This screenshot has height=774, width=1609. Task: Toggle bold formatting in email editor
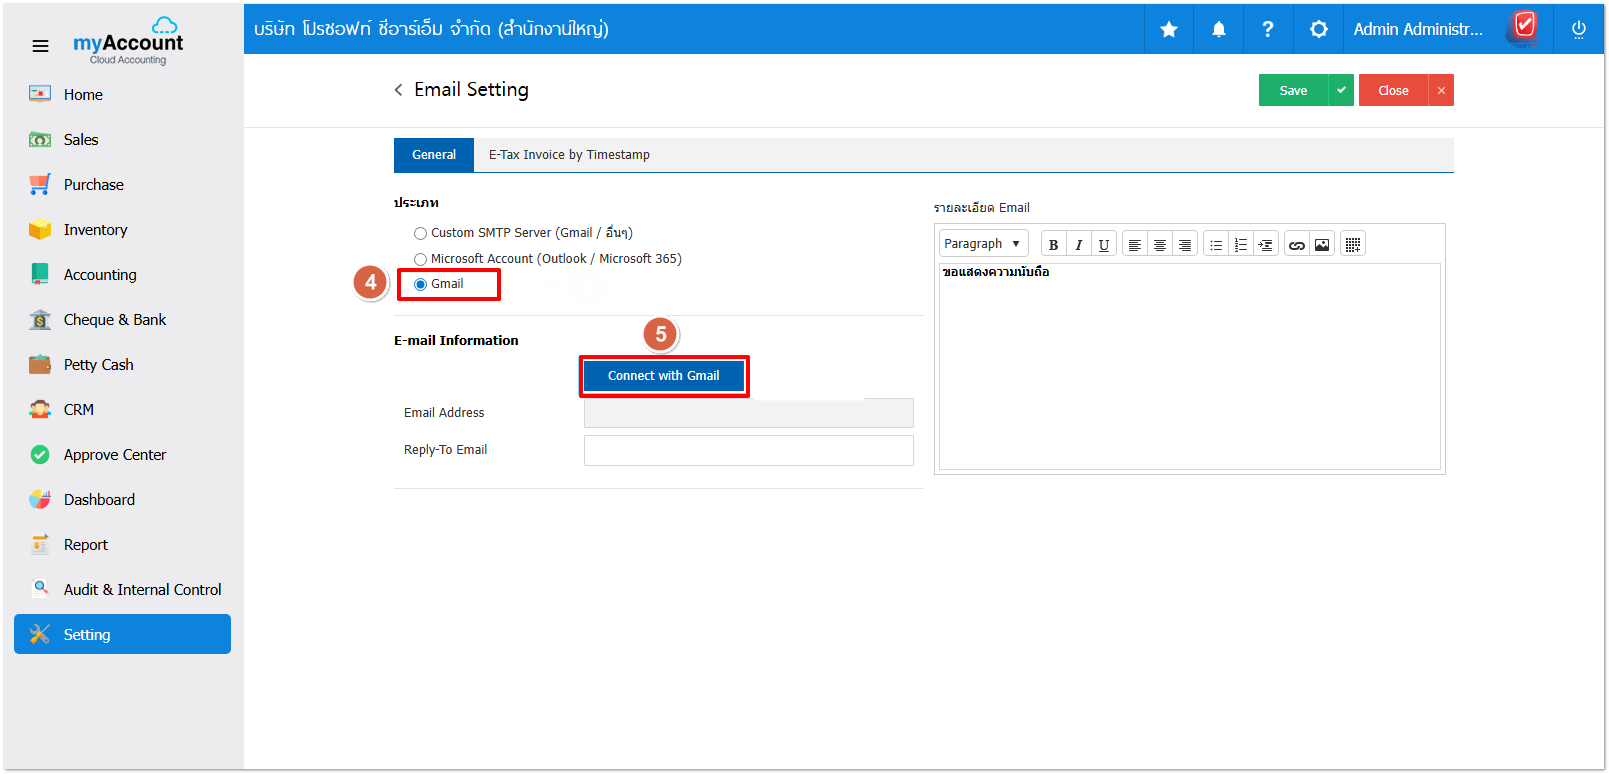1053,245
